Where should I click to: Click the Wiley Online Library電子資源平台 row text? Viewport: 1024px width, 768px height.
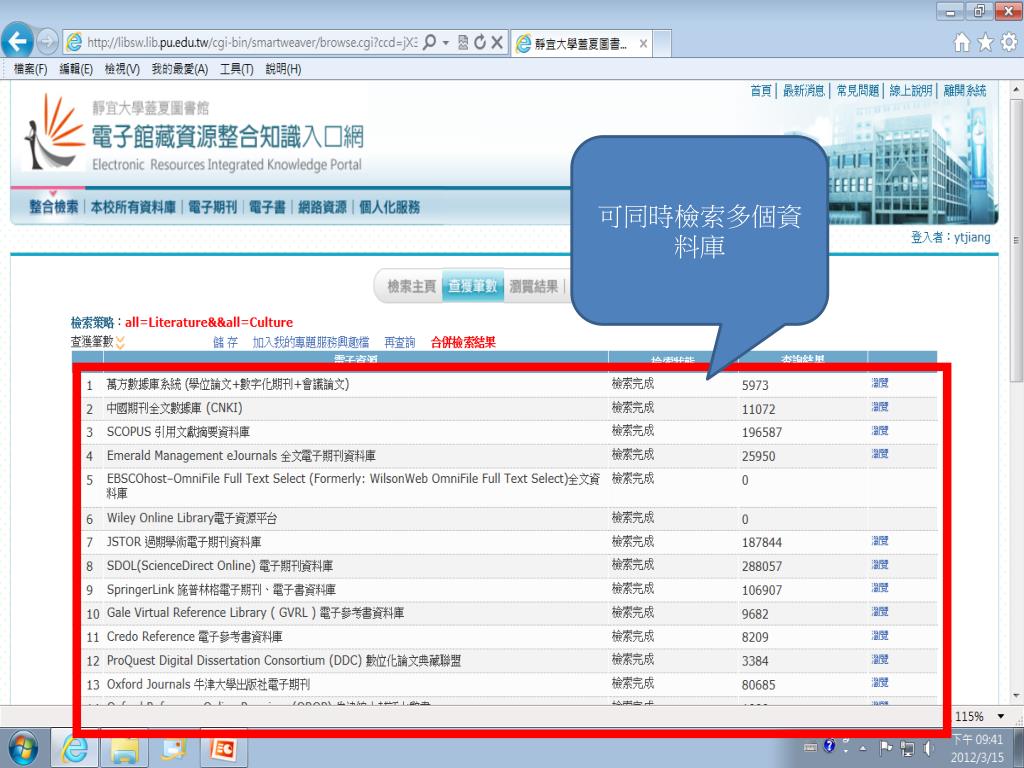tap(192, 519)
